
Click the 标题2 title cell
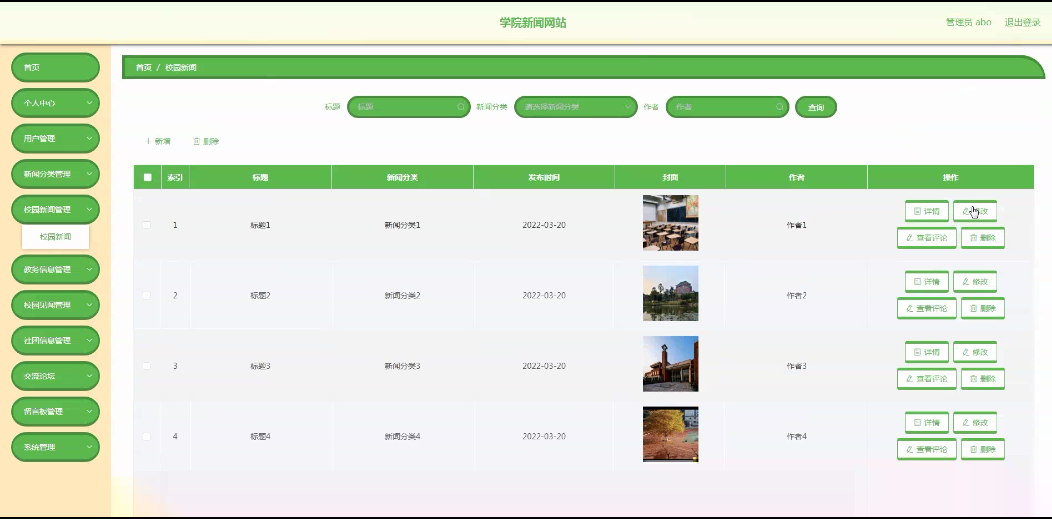pos(260,295)
